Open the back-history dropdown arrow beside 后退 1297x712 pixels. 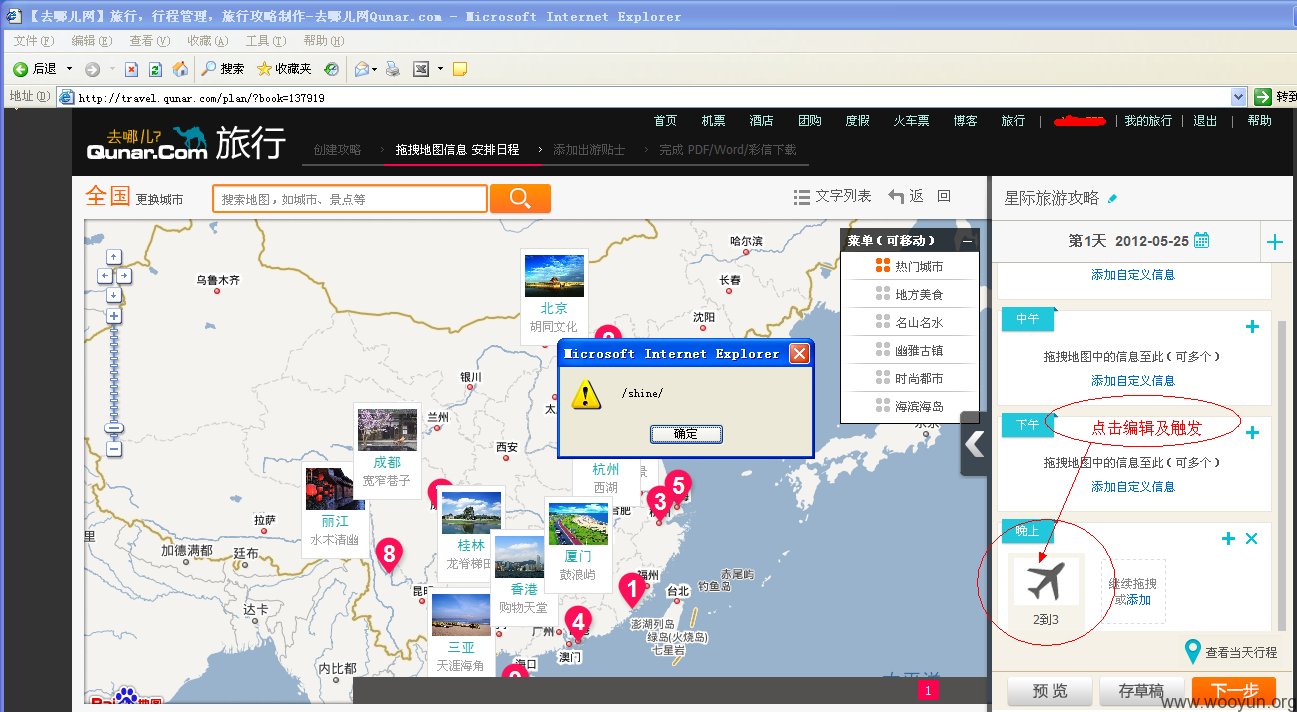click(x=69, y=69)
